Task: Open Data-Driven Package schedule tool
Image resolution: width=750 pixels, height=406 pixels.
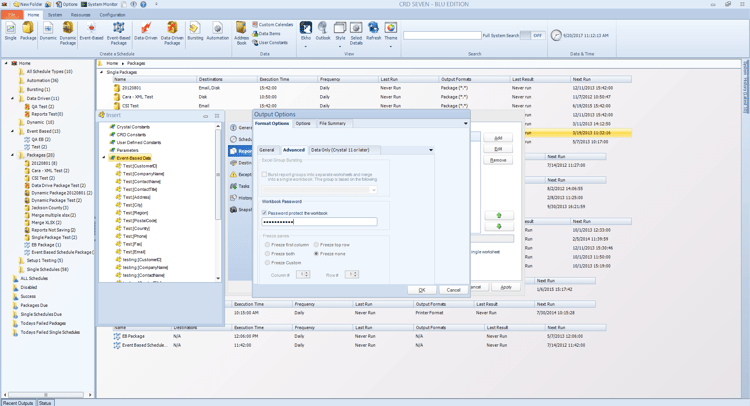Action: (172, 33)
